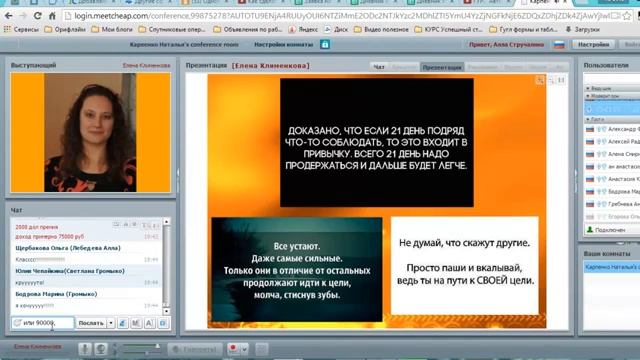Open the Сервисы apps shortcut
The height and width of the screenshot is (360, 640).
coord(21,29)
